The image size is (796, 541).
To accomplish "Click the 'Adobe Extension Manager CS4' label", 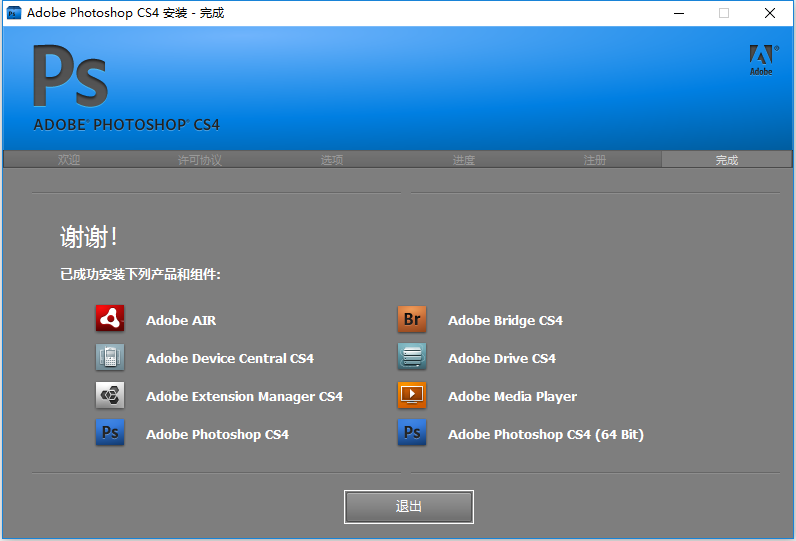I will 245,396.
